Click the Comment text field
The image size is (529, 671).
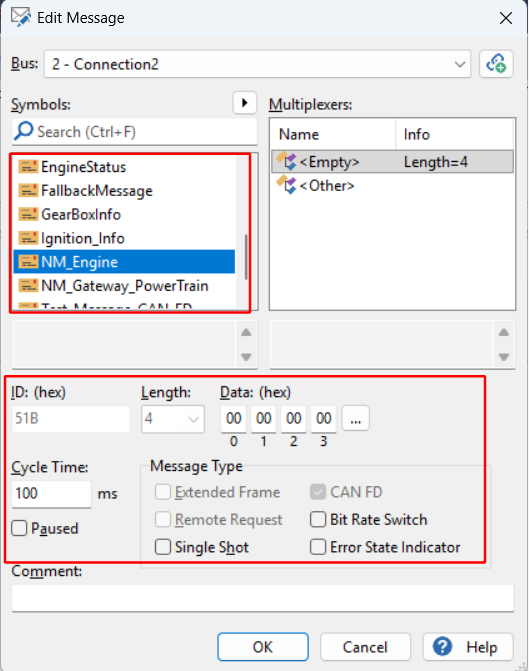click(x=263, y=598)
